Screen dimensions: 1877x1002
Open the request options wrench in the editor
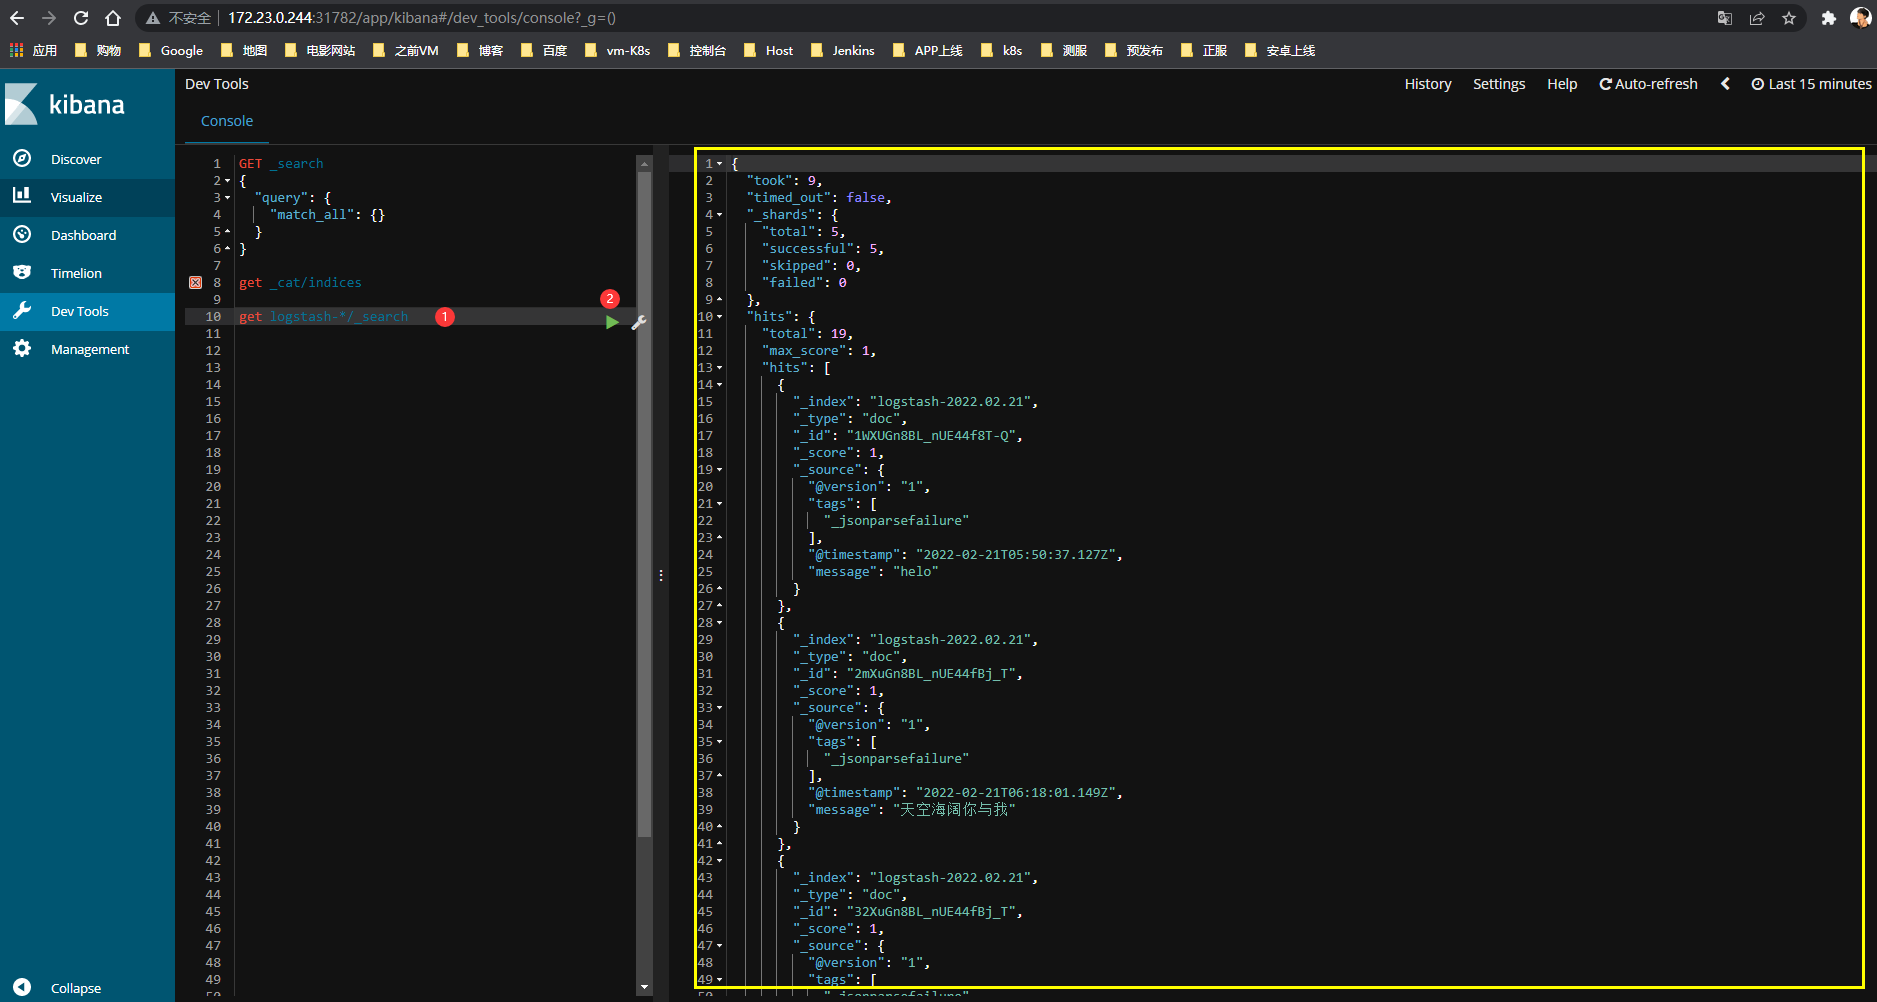[x=639, y=322]
